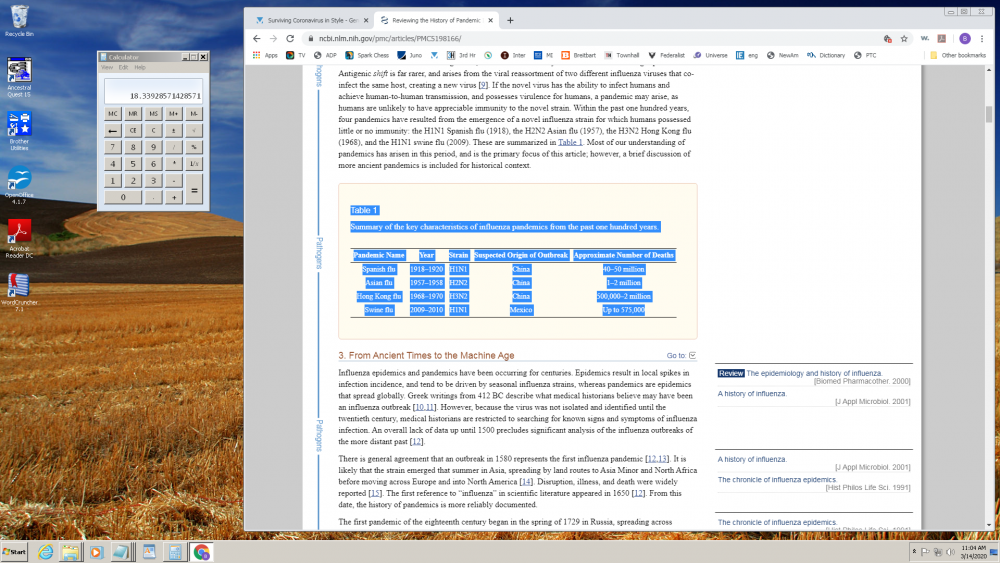Image resolution: width=1000 pixels, height=563 pixels.
Task: Open citation reference [9] link
Action: (x=483, y=85)
